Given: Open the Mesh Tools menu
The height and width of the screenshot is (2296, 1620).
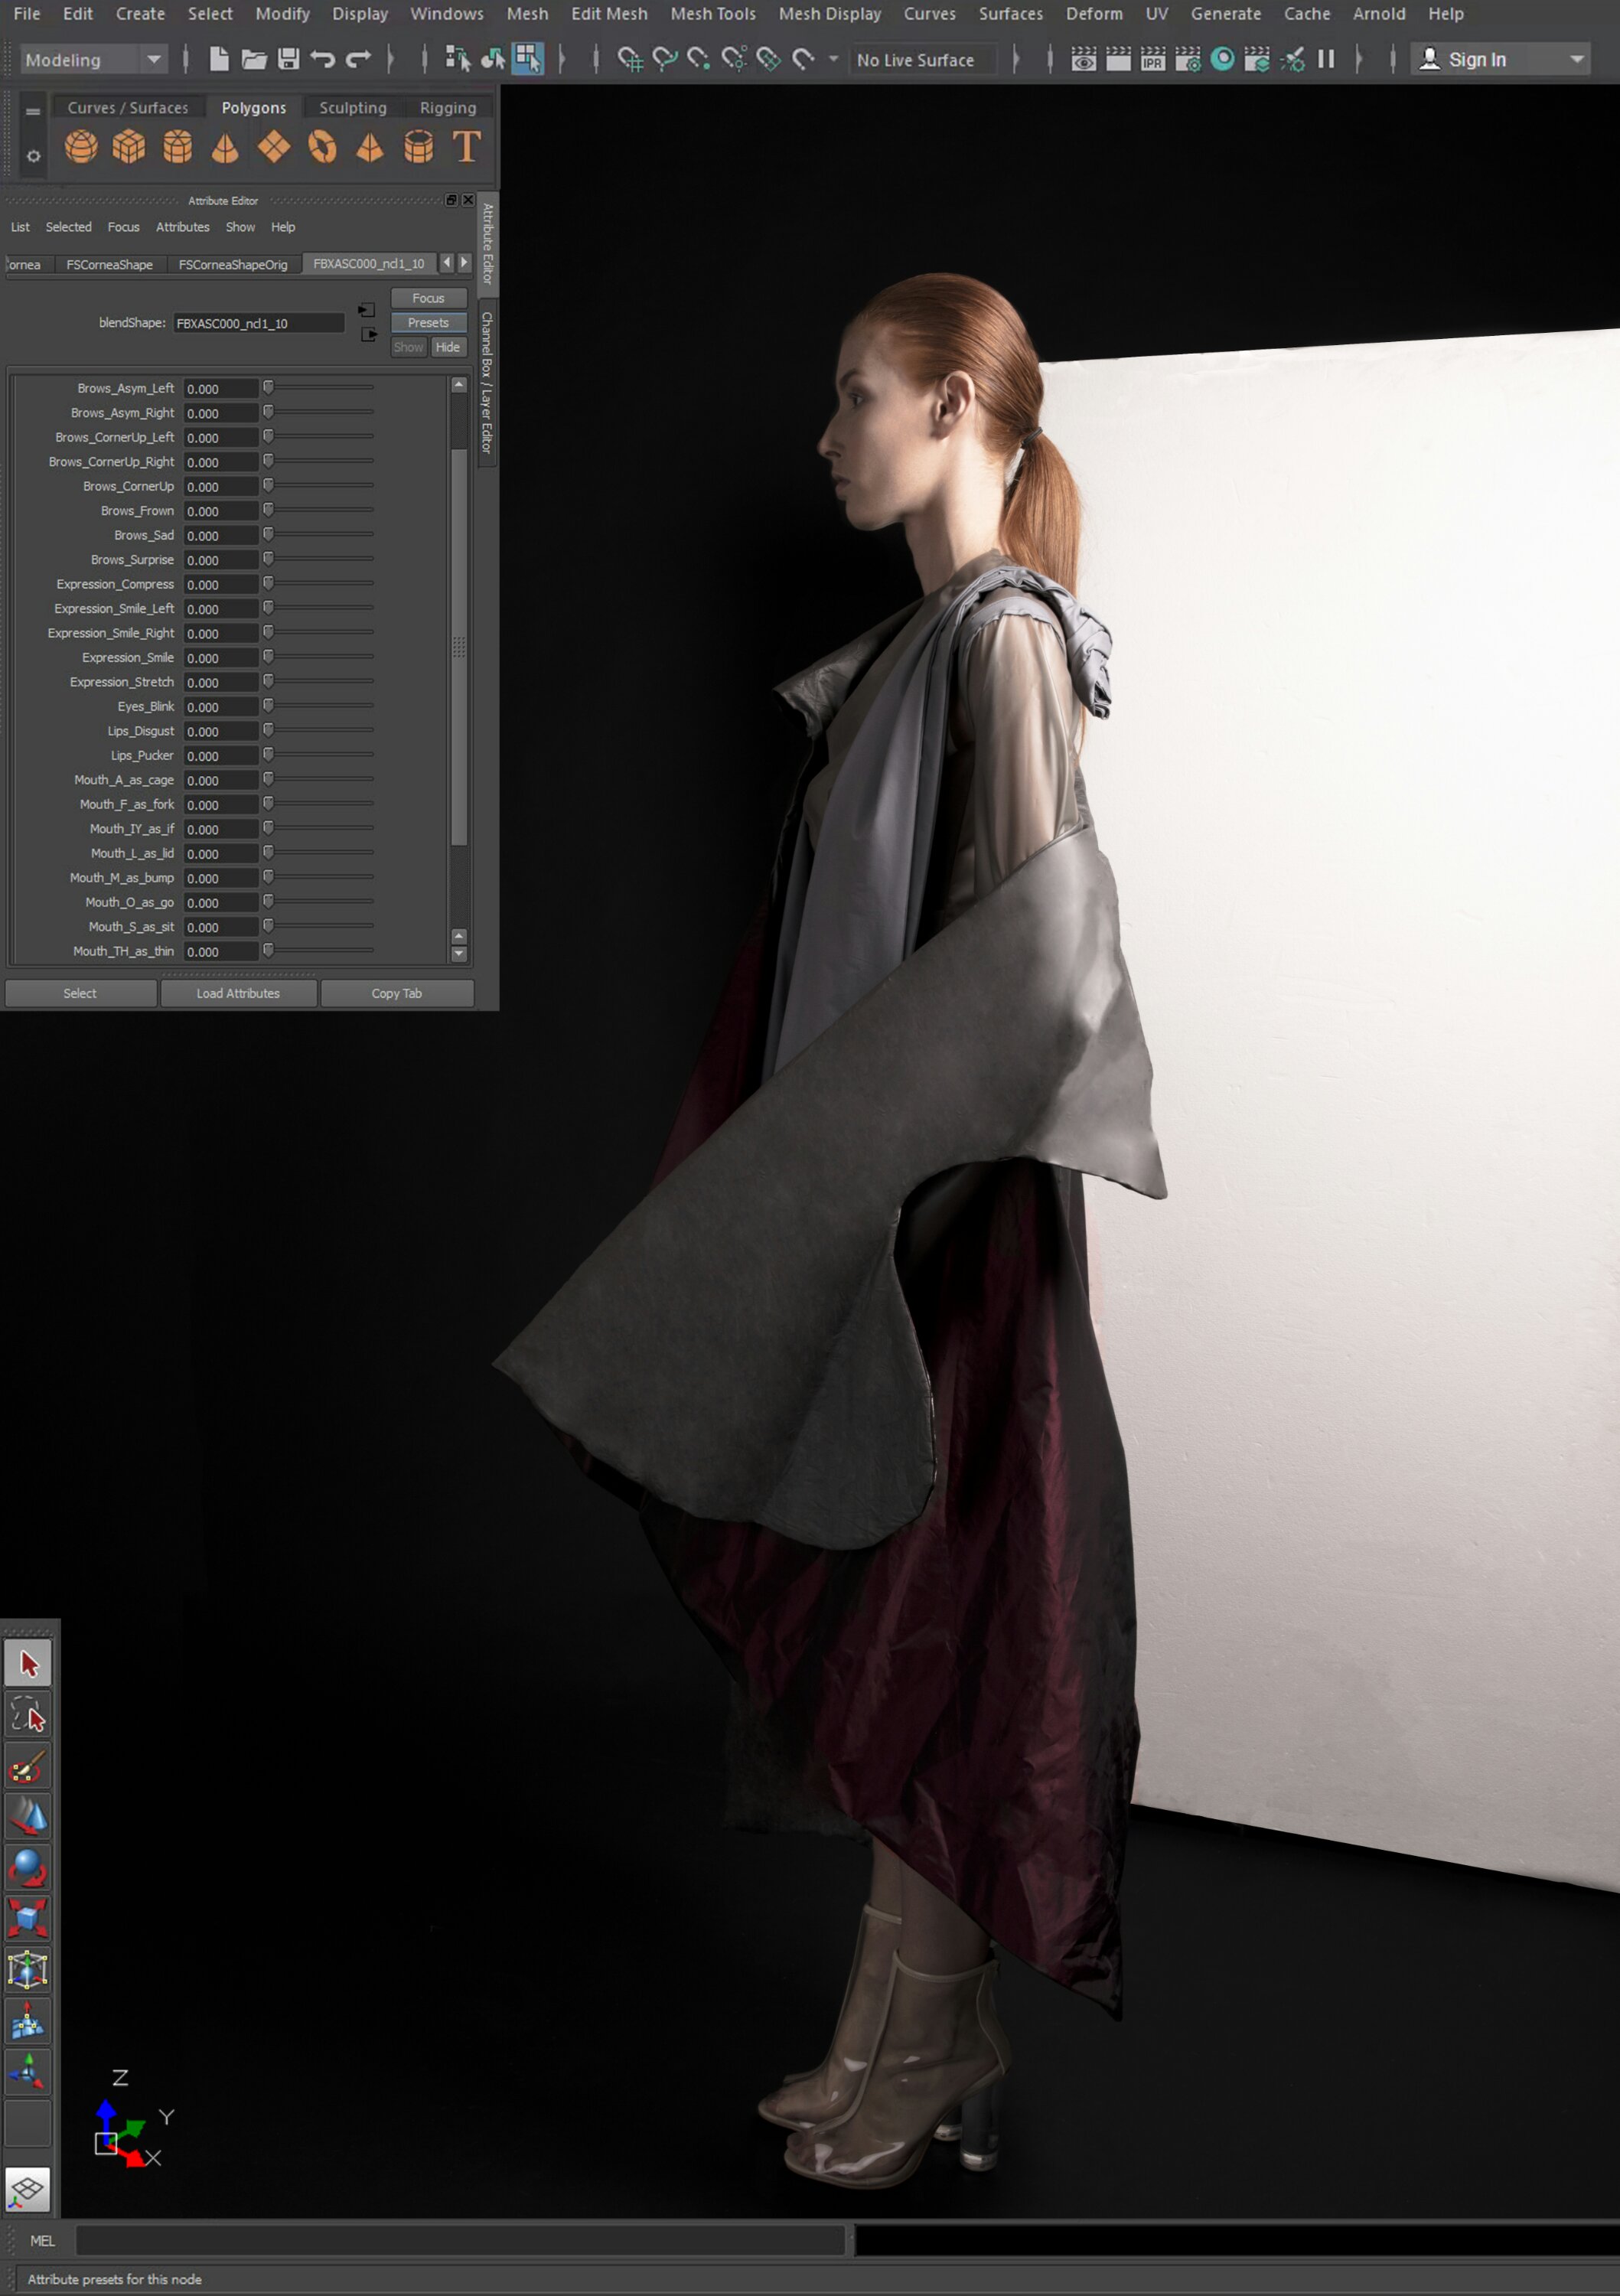Looking at the screenshot, I should pos(712,14).
